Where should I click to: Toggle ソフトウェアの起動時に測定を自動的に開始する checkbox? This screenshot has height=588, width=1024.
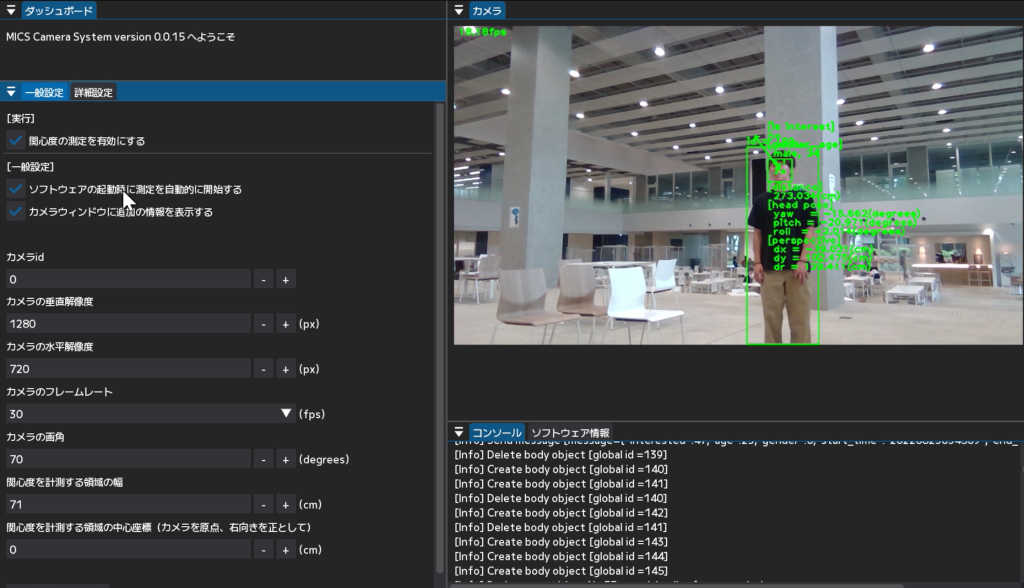pos(16,189)
